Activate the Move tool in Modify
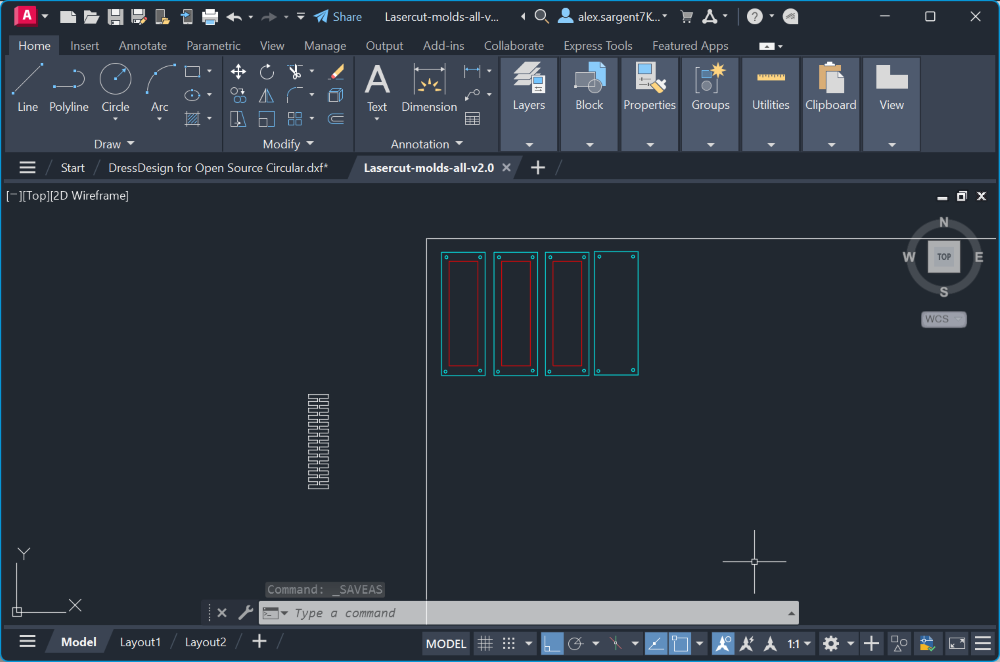This screenshot has width=1000, height=662. pyautogui.click(x=238, y=72)
